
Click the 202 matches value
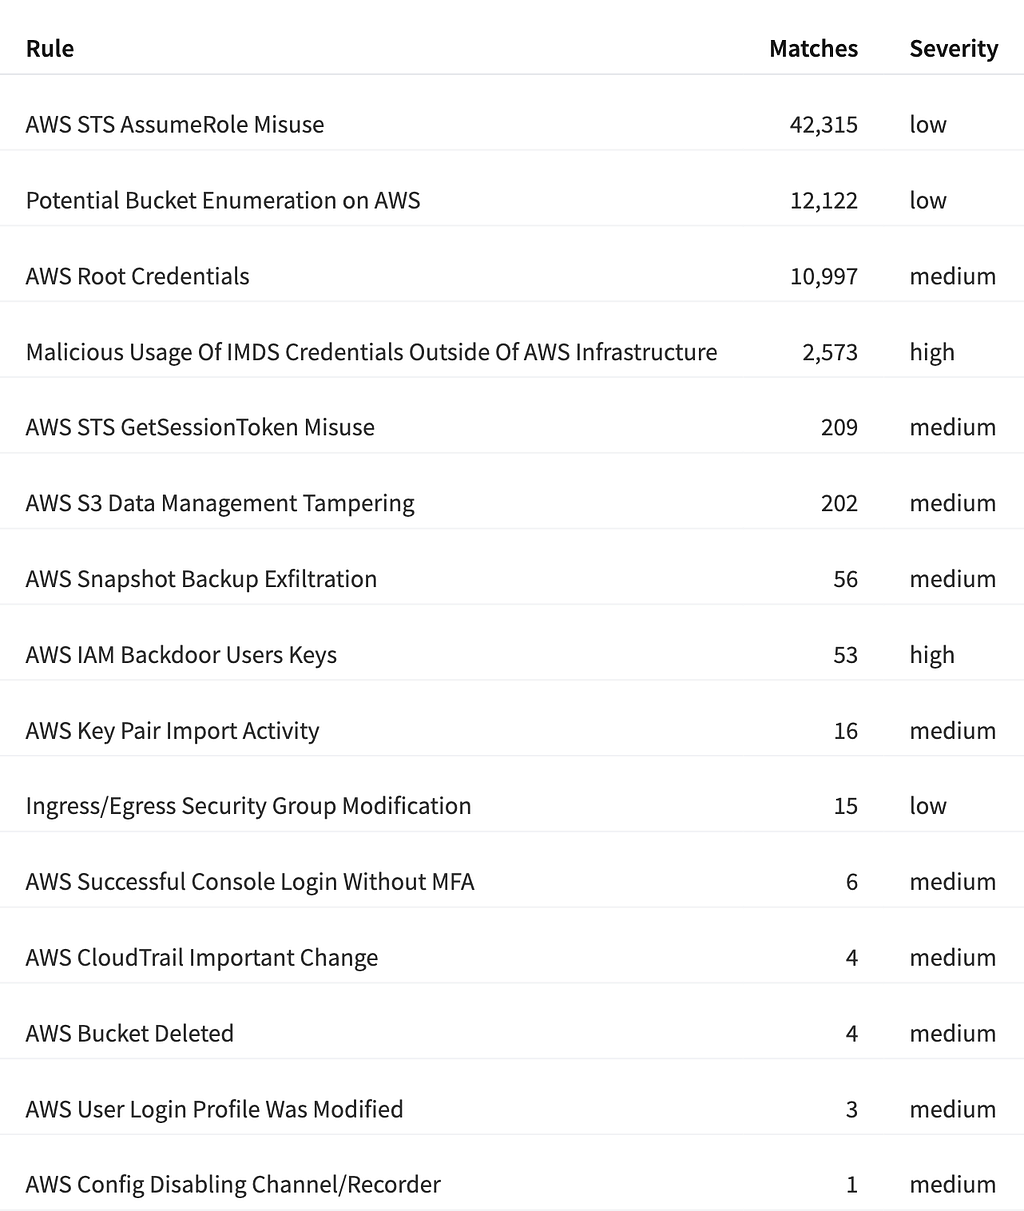point(839,503)
